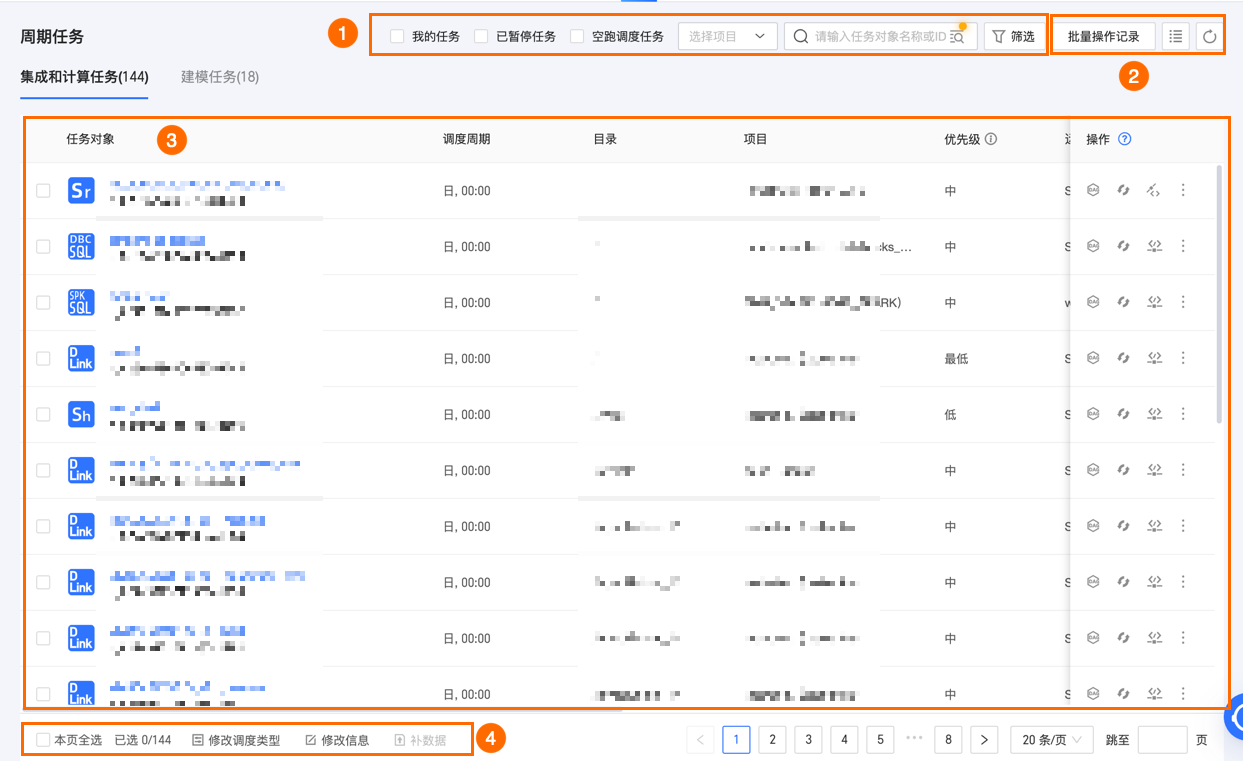Image resolution: width=1243 pixels, height=761 pixels.
Task: Click 修改调度类型 in the bottom bar
Action: (236, 740)
